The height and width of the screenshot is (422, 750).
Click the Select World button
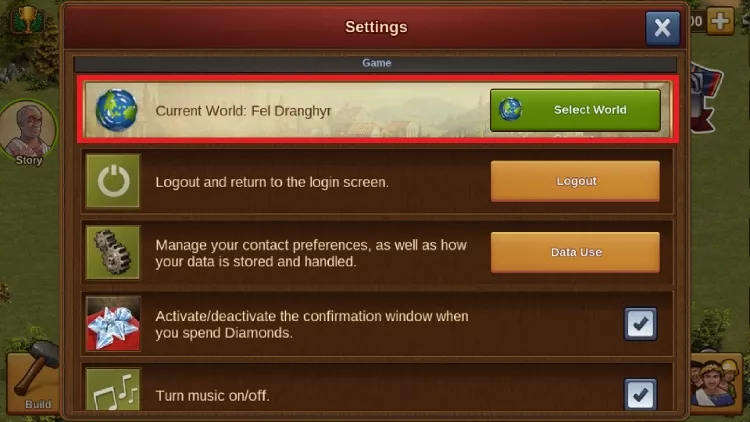click(575, 110)
